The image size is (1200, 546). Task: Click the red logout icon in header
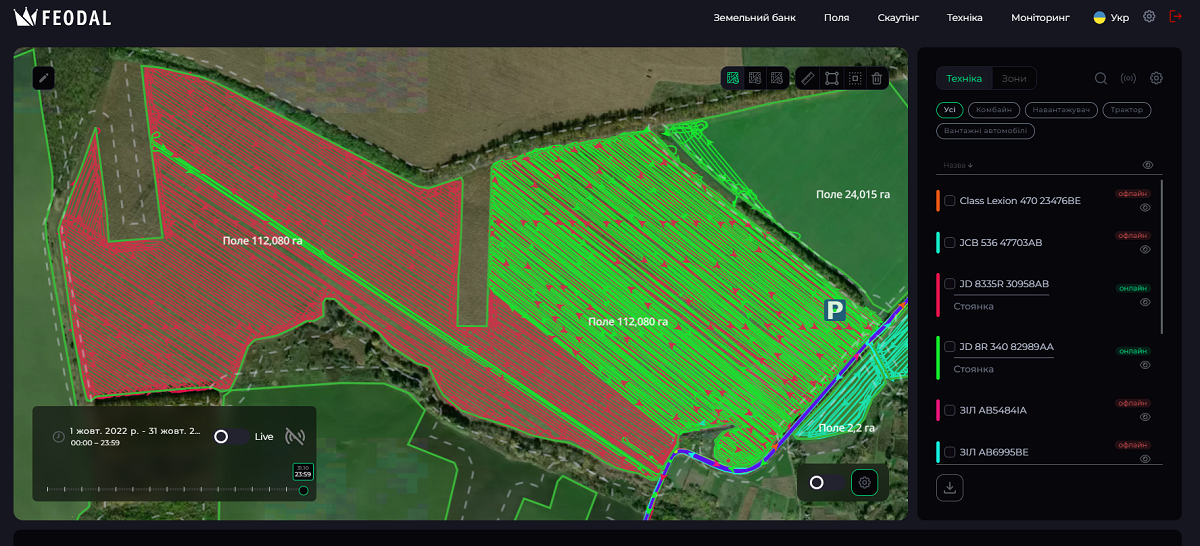(1176, 17)
